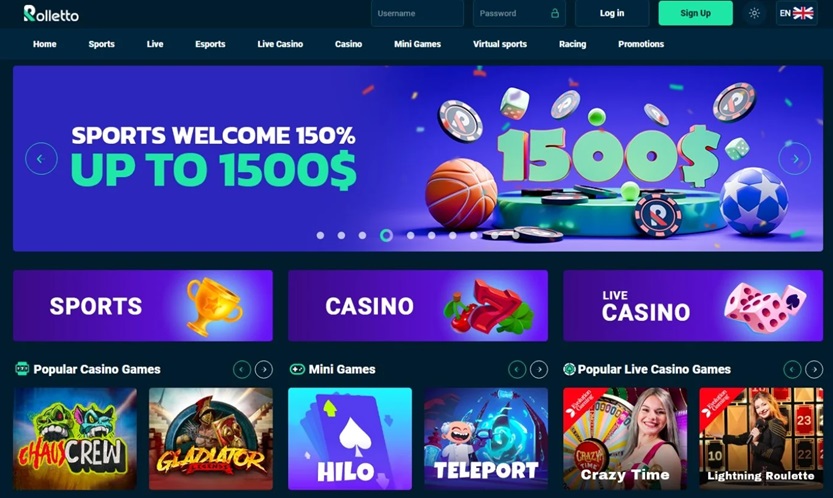Image resolution: width=833 pixels, height=498 pixels.
Task: Go to previous Popular Casino Games
Action: (242, 369)
